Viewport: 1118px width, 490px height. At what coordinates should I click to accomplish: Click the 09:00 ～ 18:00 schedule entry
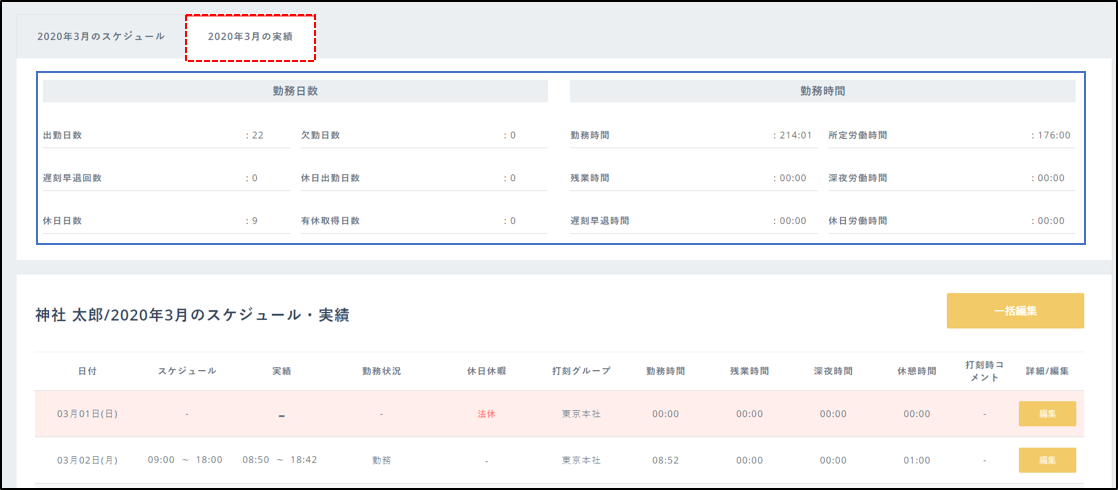pyautogui.click(x=185, y=460)
